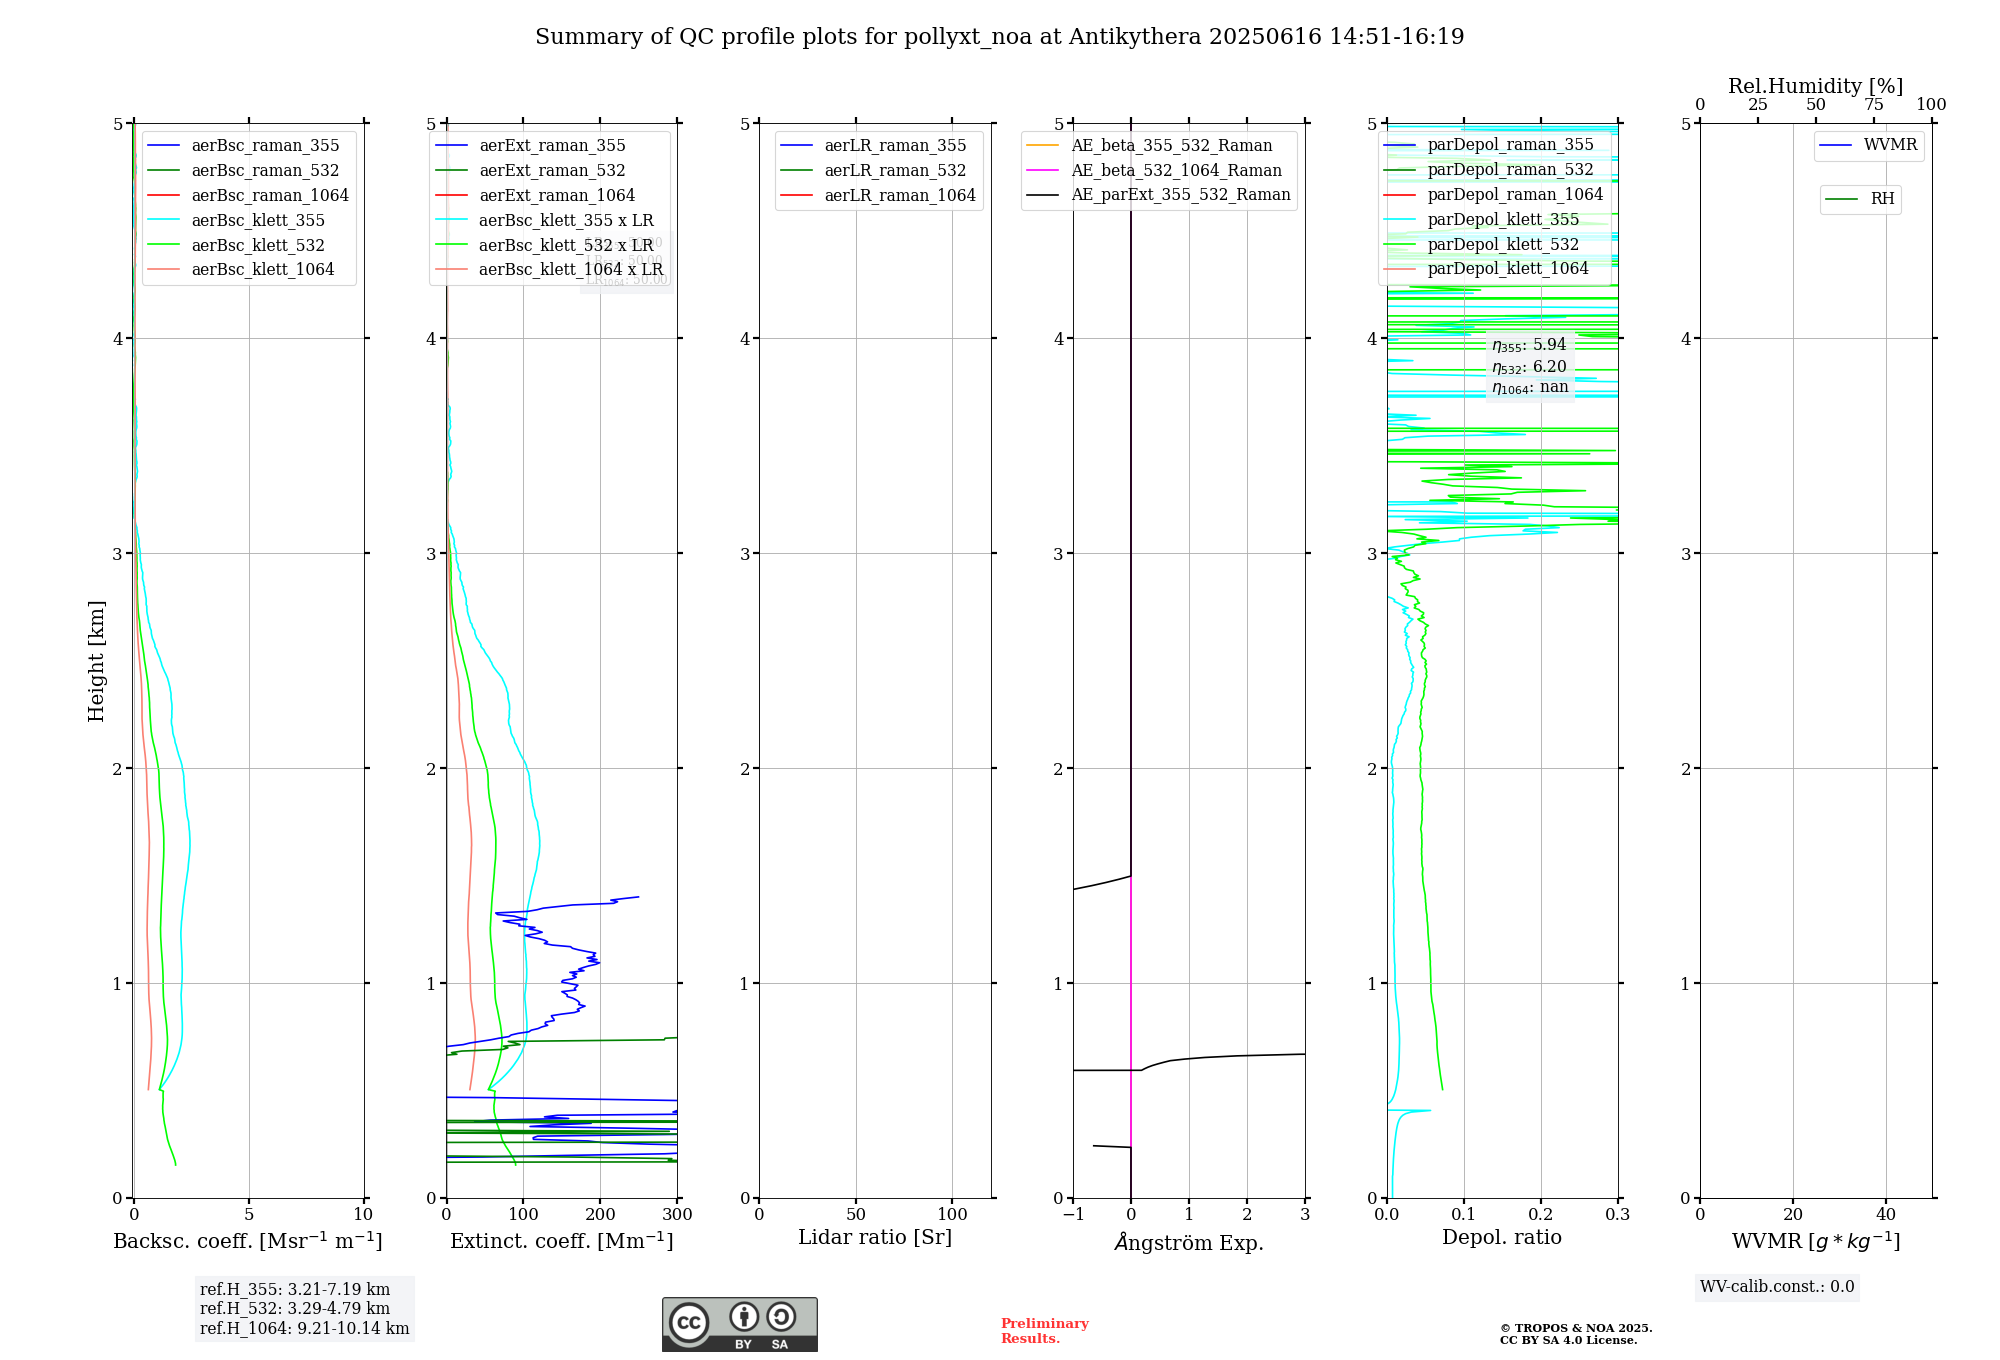Select legend entry parDepol_klett_1064
This screenshot has width=2000, height=1360.
coord(1487,269)
